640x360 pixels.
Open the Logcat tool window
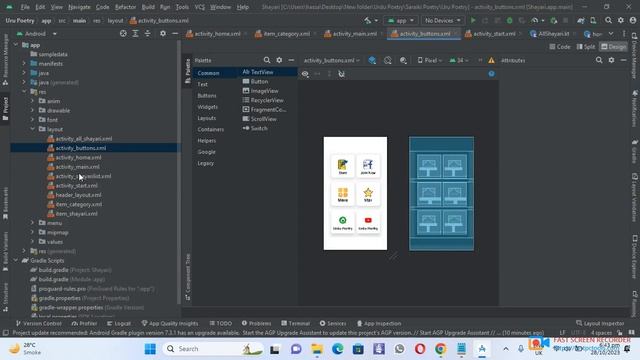tap(119, 323)
